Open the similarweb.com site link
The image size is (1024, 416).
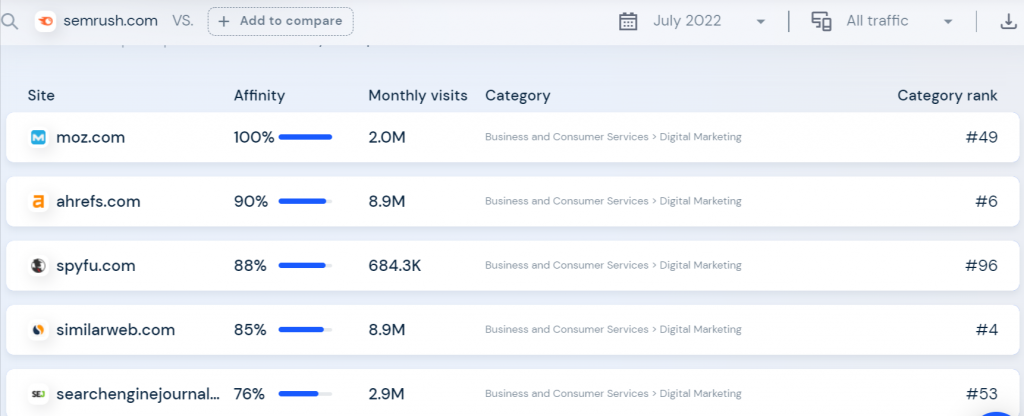pyautogui.click(x=116, y=330)
